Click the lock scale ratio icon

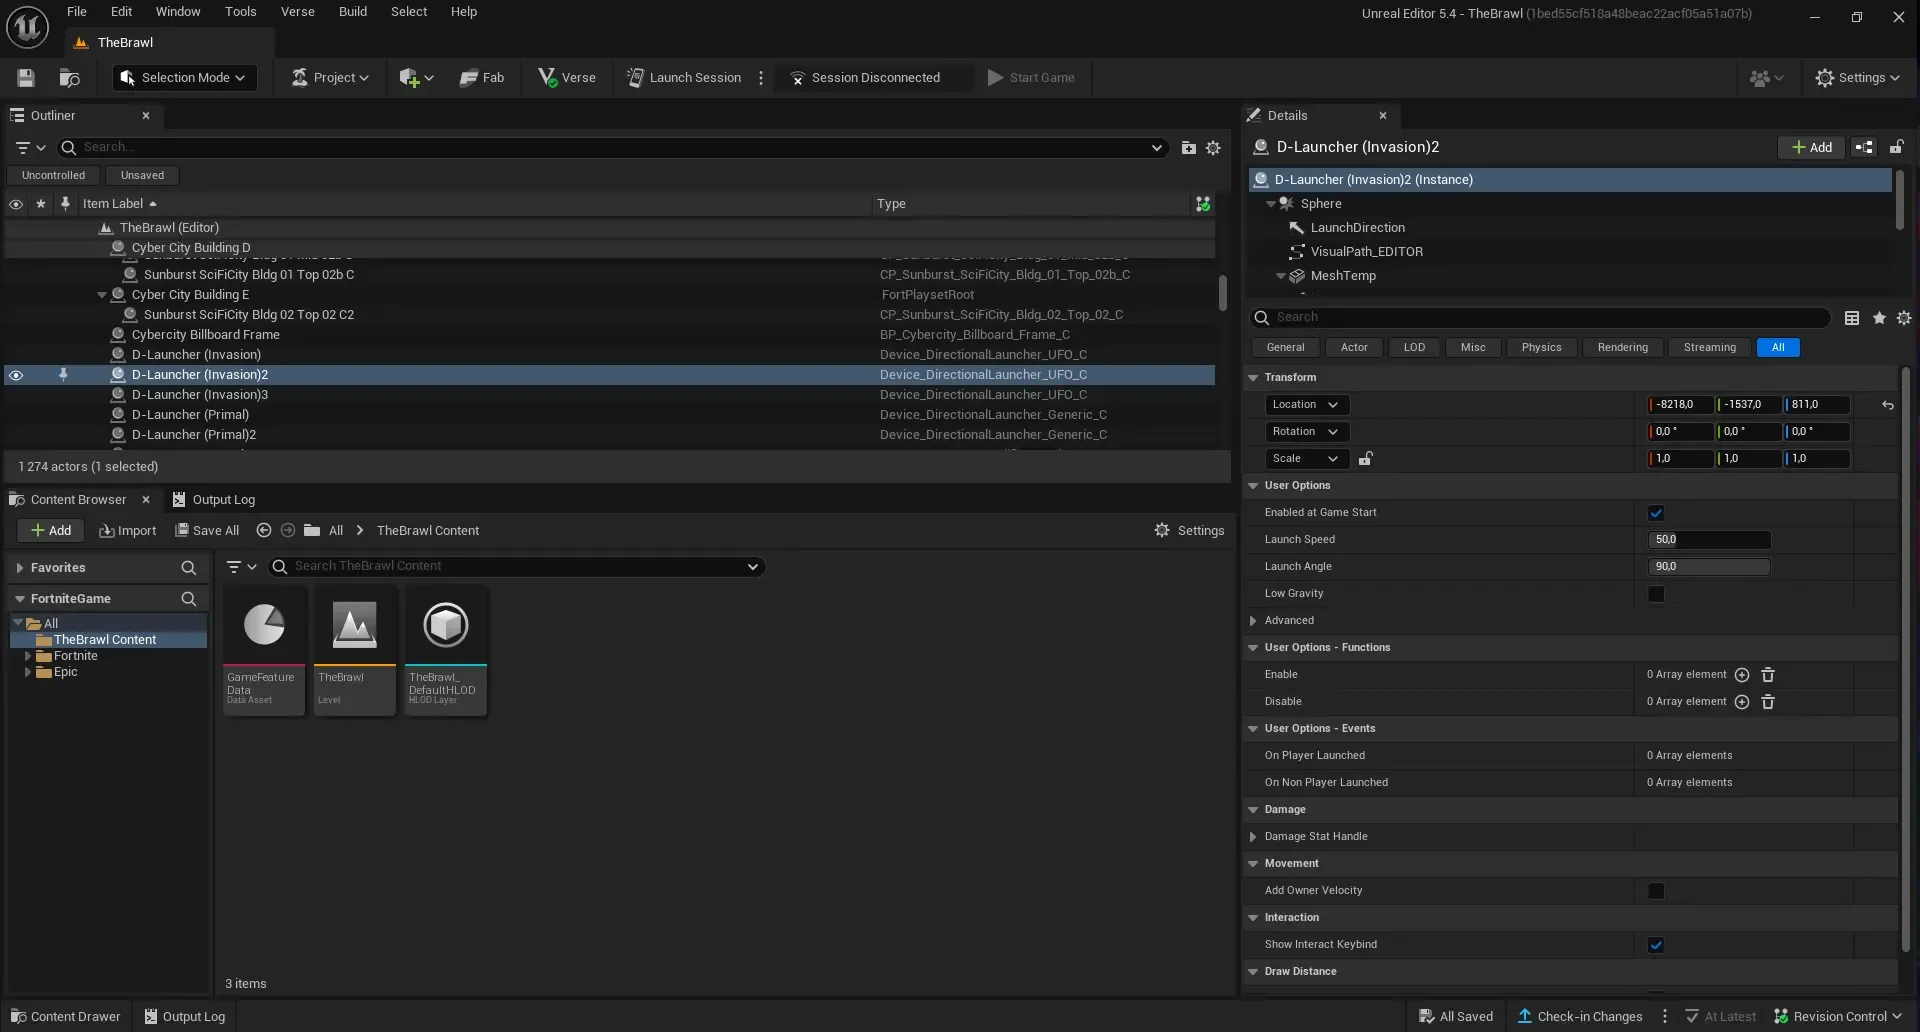[x=1365, y=459]
